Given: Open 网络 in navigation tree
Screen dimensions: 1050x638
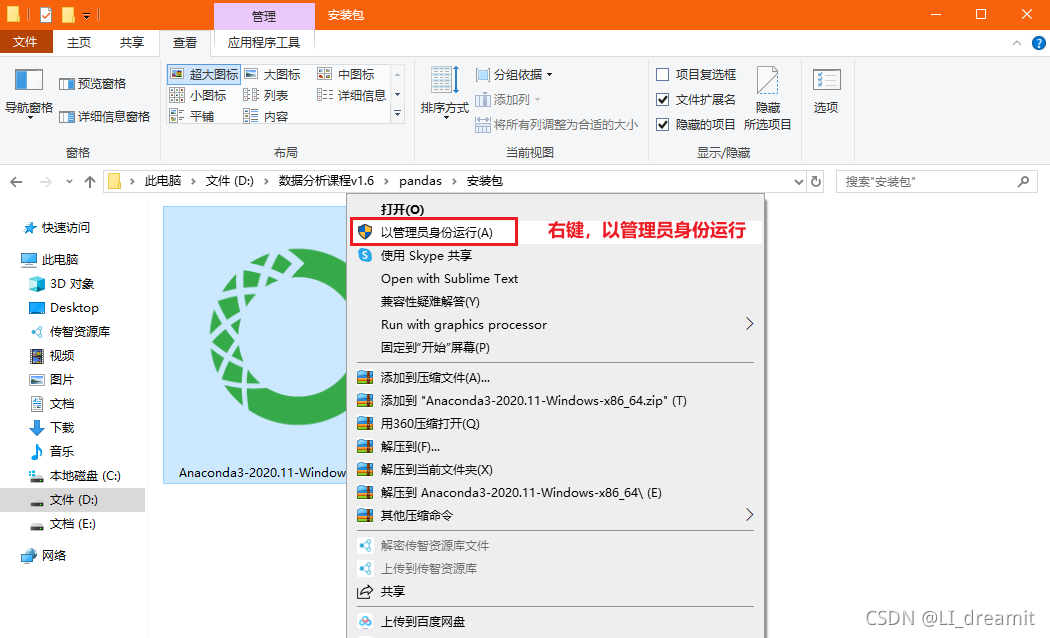Looking at the screenshot, I should click(44, 556).
